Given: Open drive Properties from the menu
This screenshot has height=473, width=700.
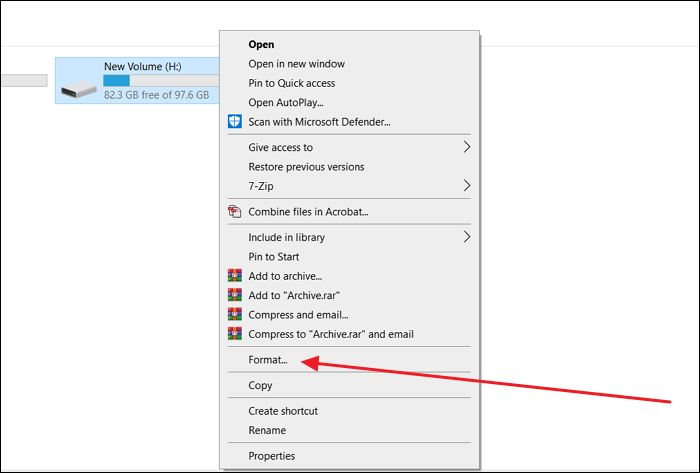Looking at the screenshot, I should click(x=273, y=456).
